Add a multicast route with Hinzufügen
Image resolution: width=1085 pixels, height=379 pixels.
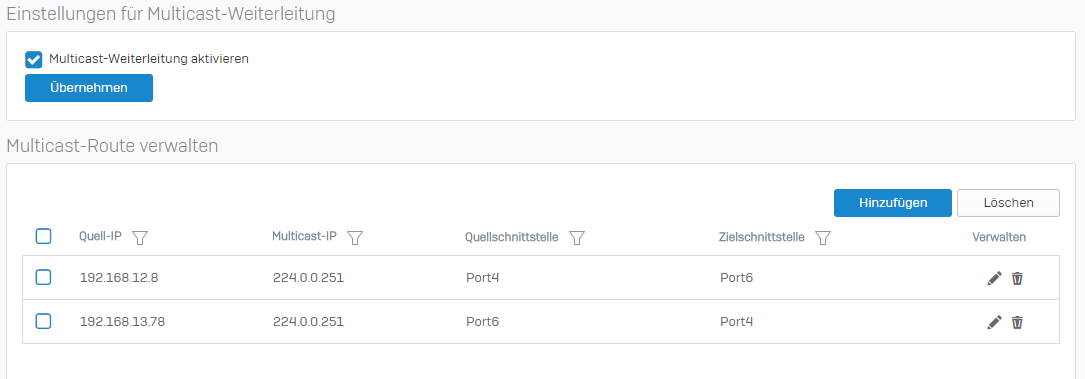pyautogui.click(x=893, y=203)
